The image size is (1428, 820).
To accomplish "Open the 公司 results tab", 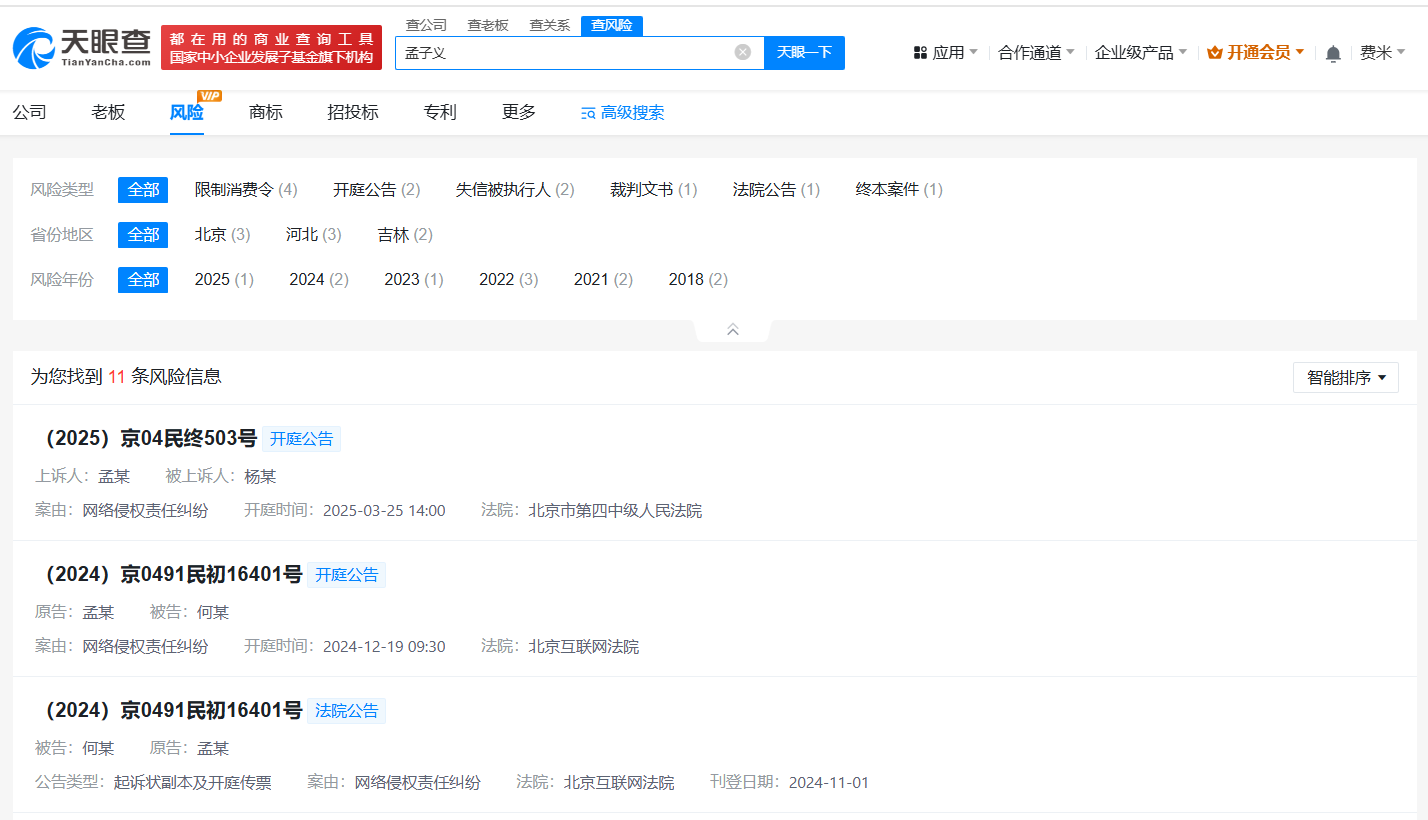I will tap(30, 112).
